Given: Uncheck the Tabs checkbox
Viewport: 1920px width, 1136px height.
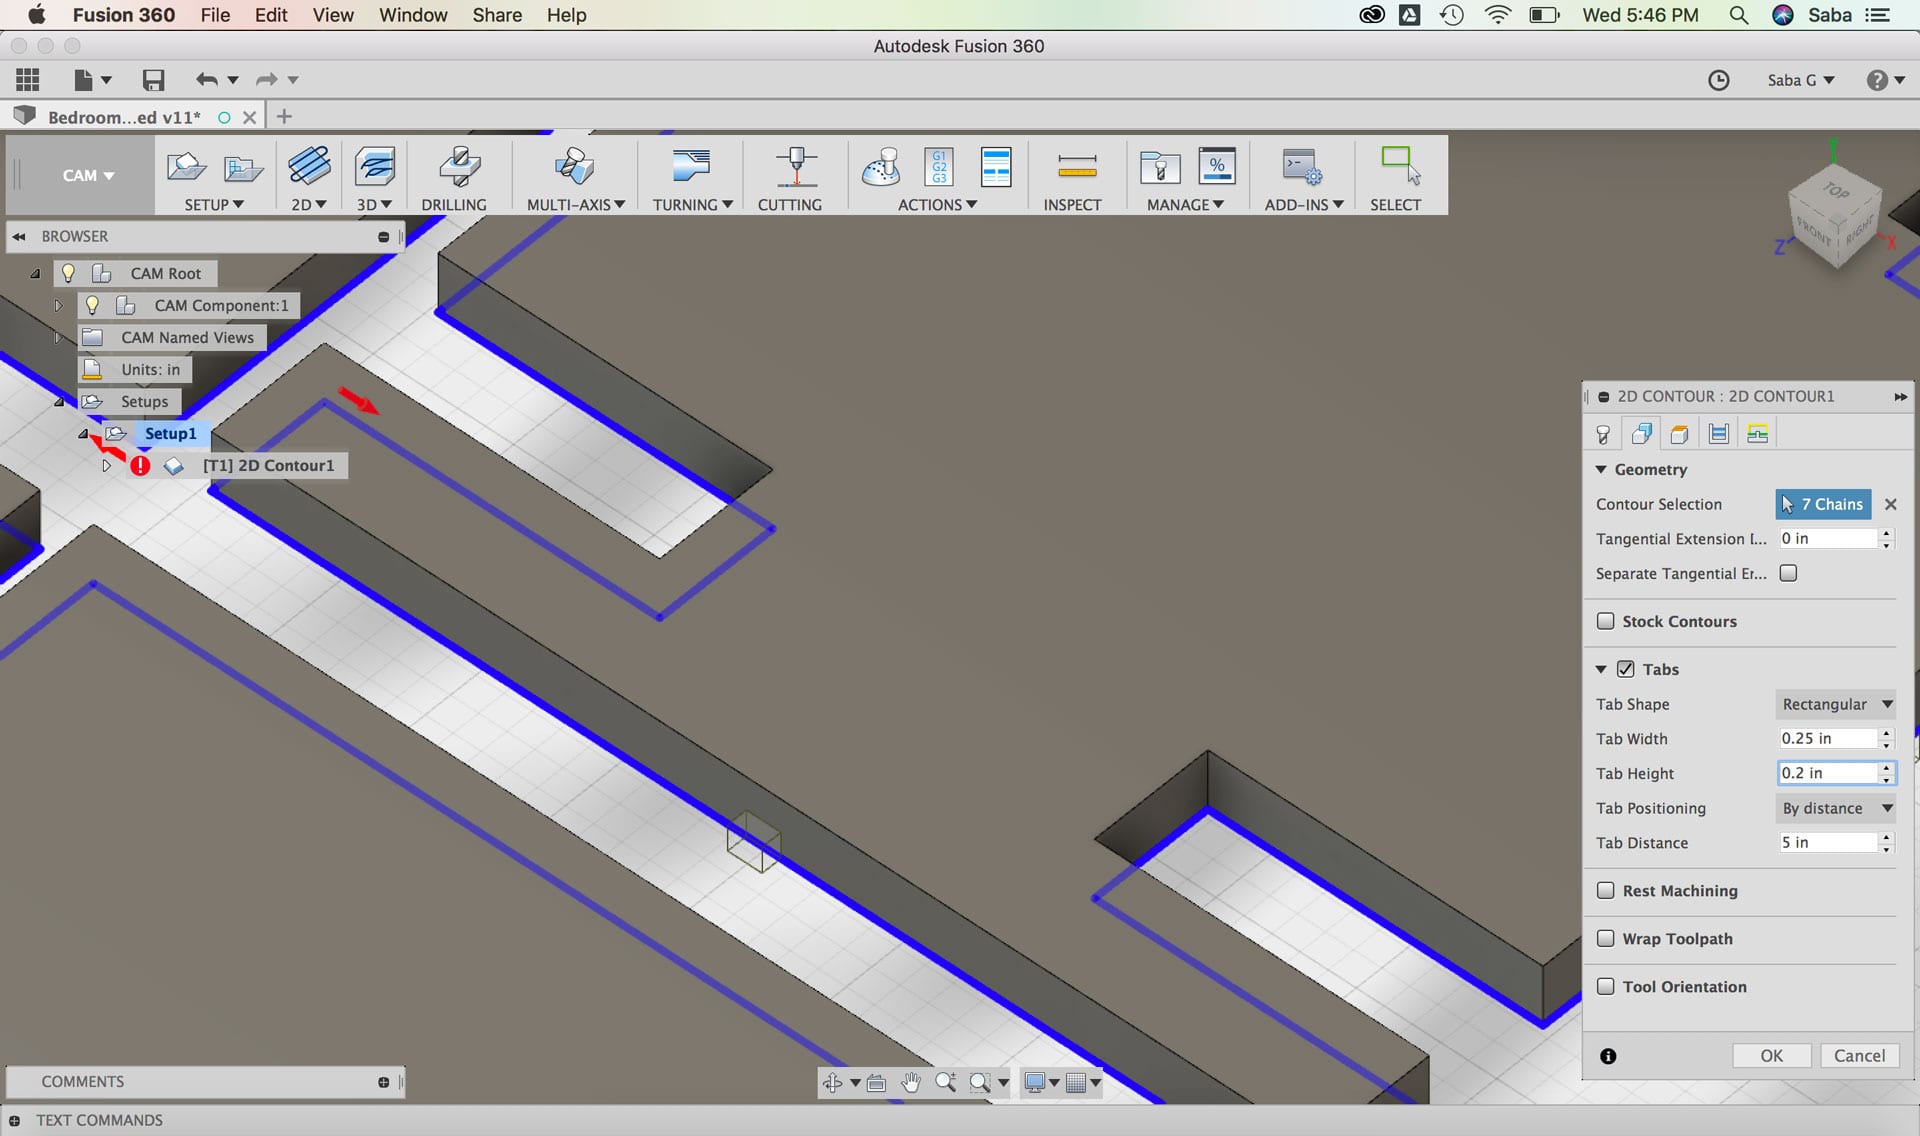Looking at the screenshot, I should click(x=1626, y=669).
